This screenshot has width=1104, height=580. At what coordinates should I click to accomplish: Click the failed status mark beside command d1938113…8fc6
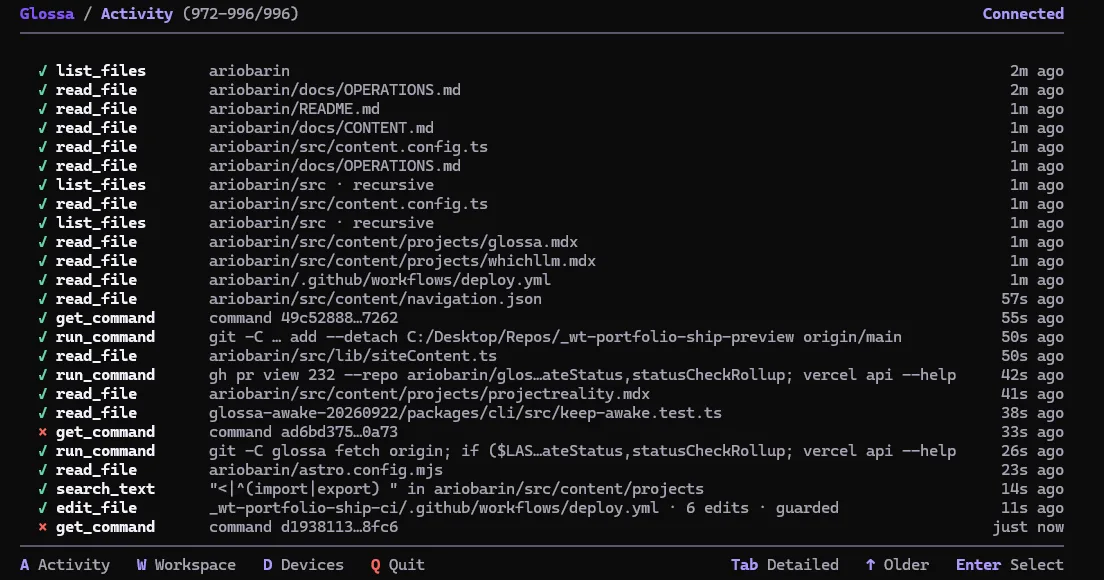click(43, 527)
